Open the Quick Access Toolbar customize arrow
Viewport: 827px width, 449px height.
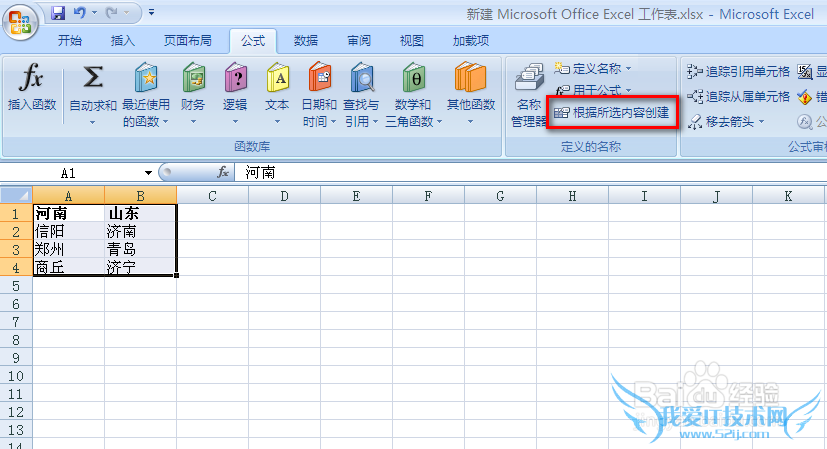coord(151,12)
